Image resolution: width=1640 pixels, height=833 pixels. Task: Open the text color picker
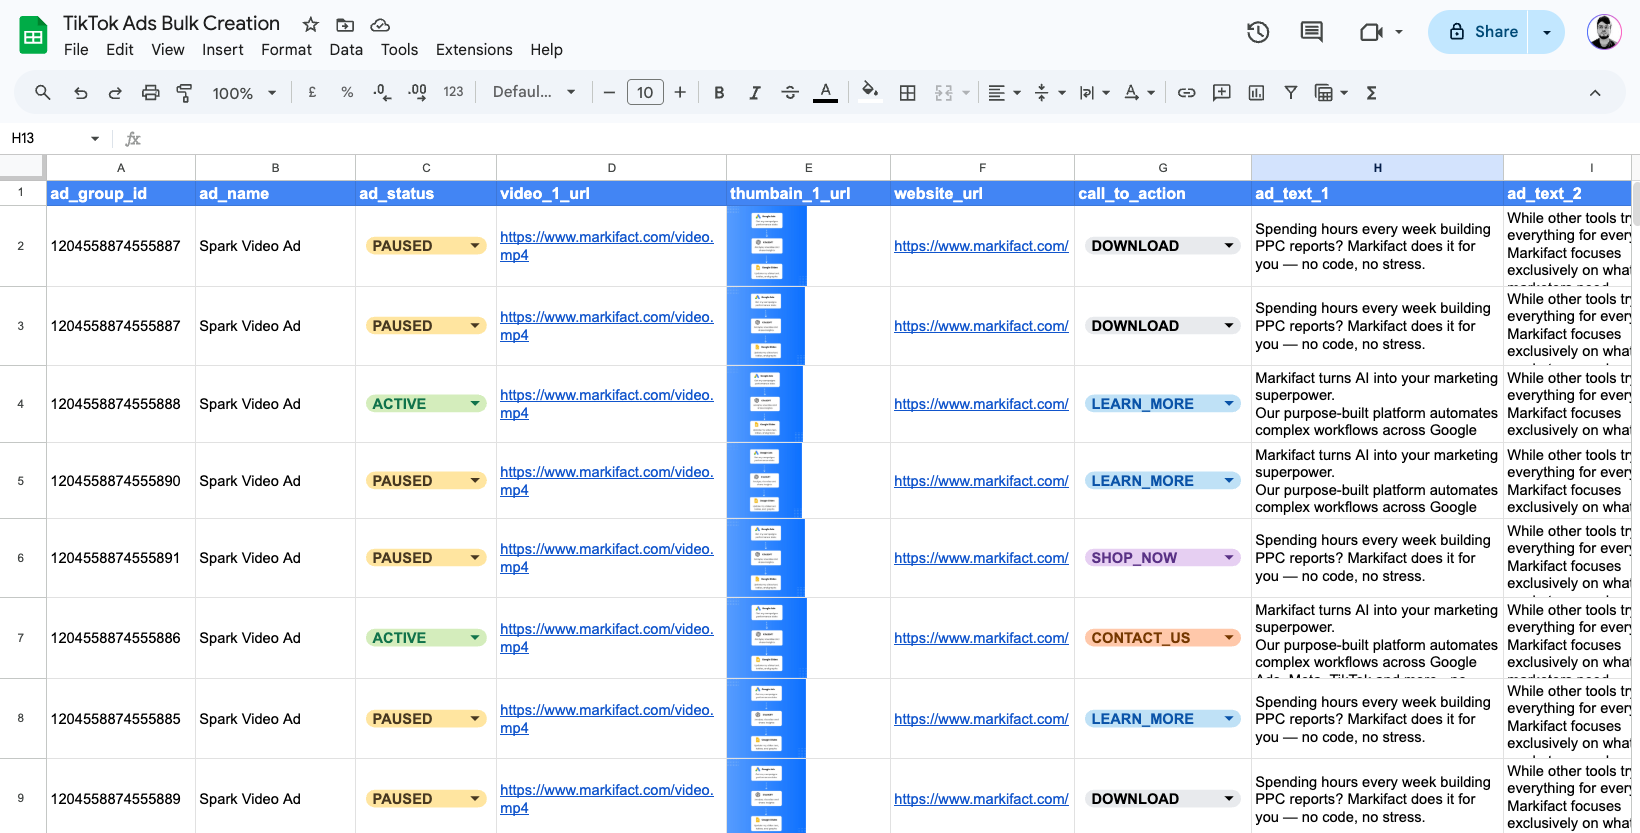825,92
